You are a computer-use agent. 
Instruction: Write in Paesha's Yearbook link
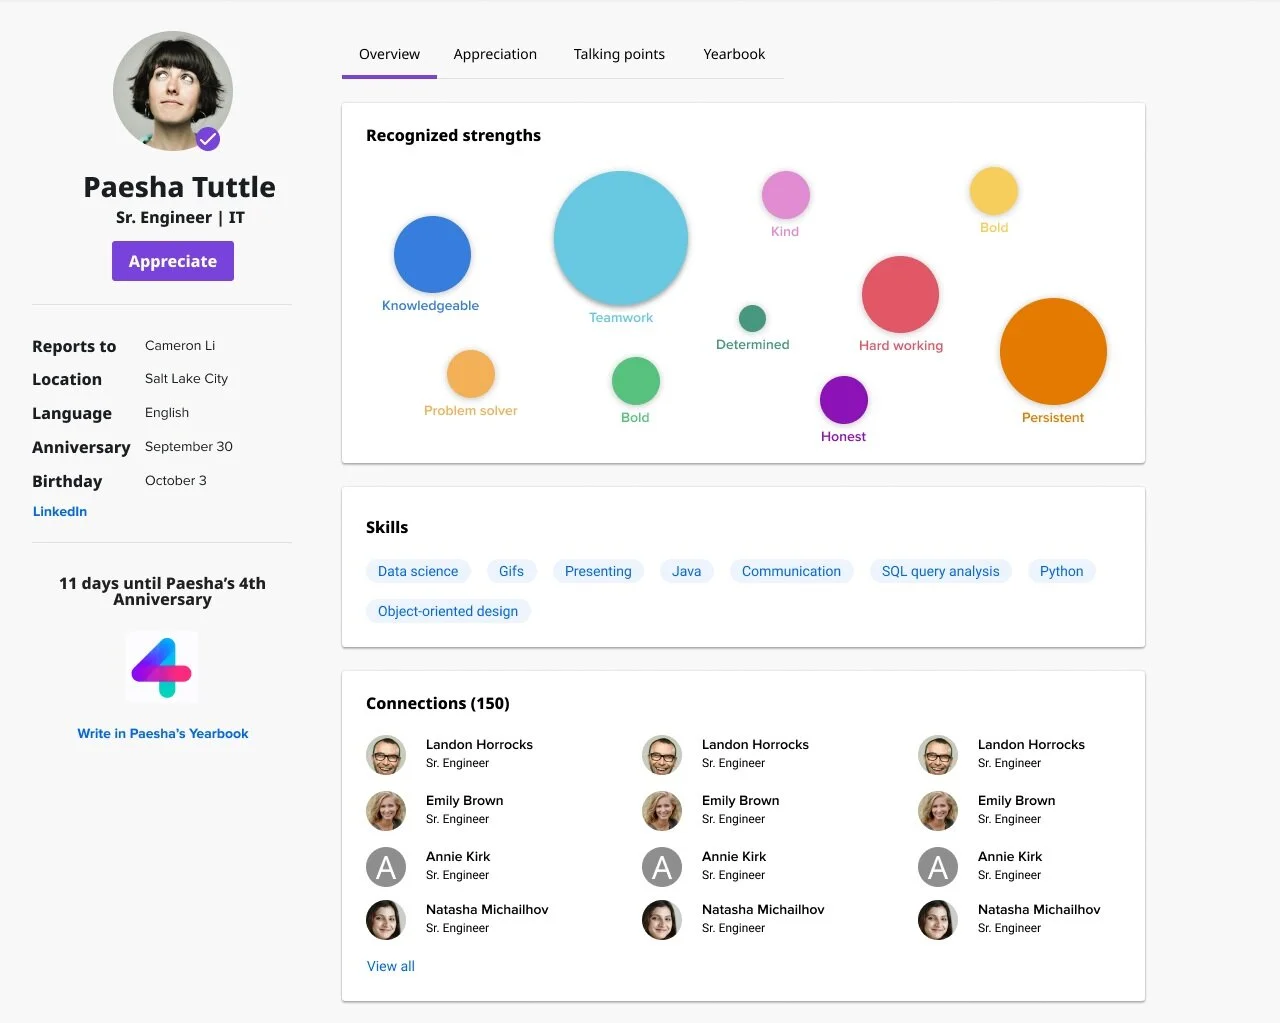coord(163,733)
